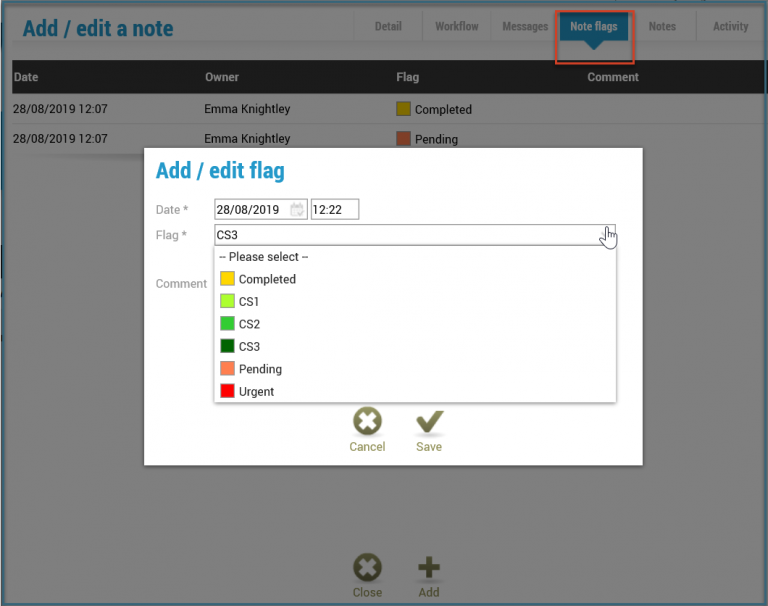This screenshot has width=768, height=606.
Task: Click the Save checkmark icon
Action: click(x=429, y=422)
